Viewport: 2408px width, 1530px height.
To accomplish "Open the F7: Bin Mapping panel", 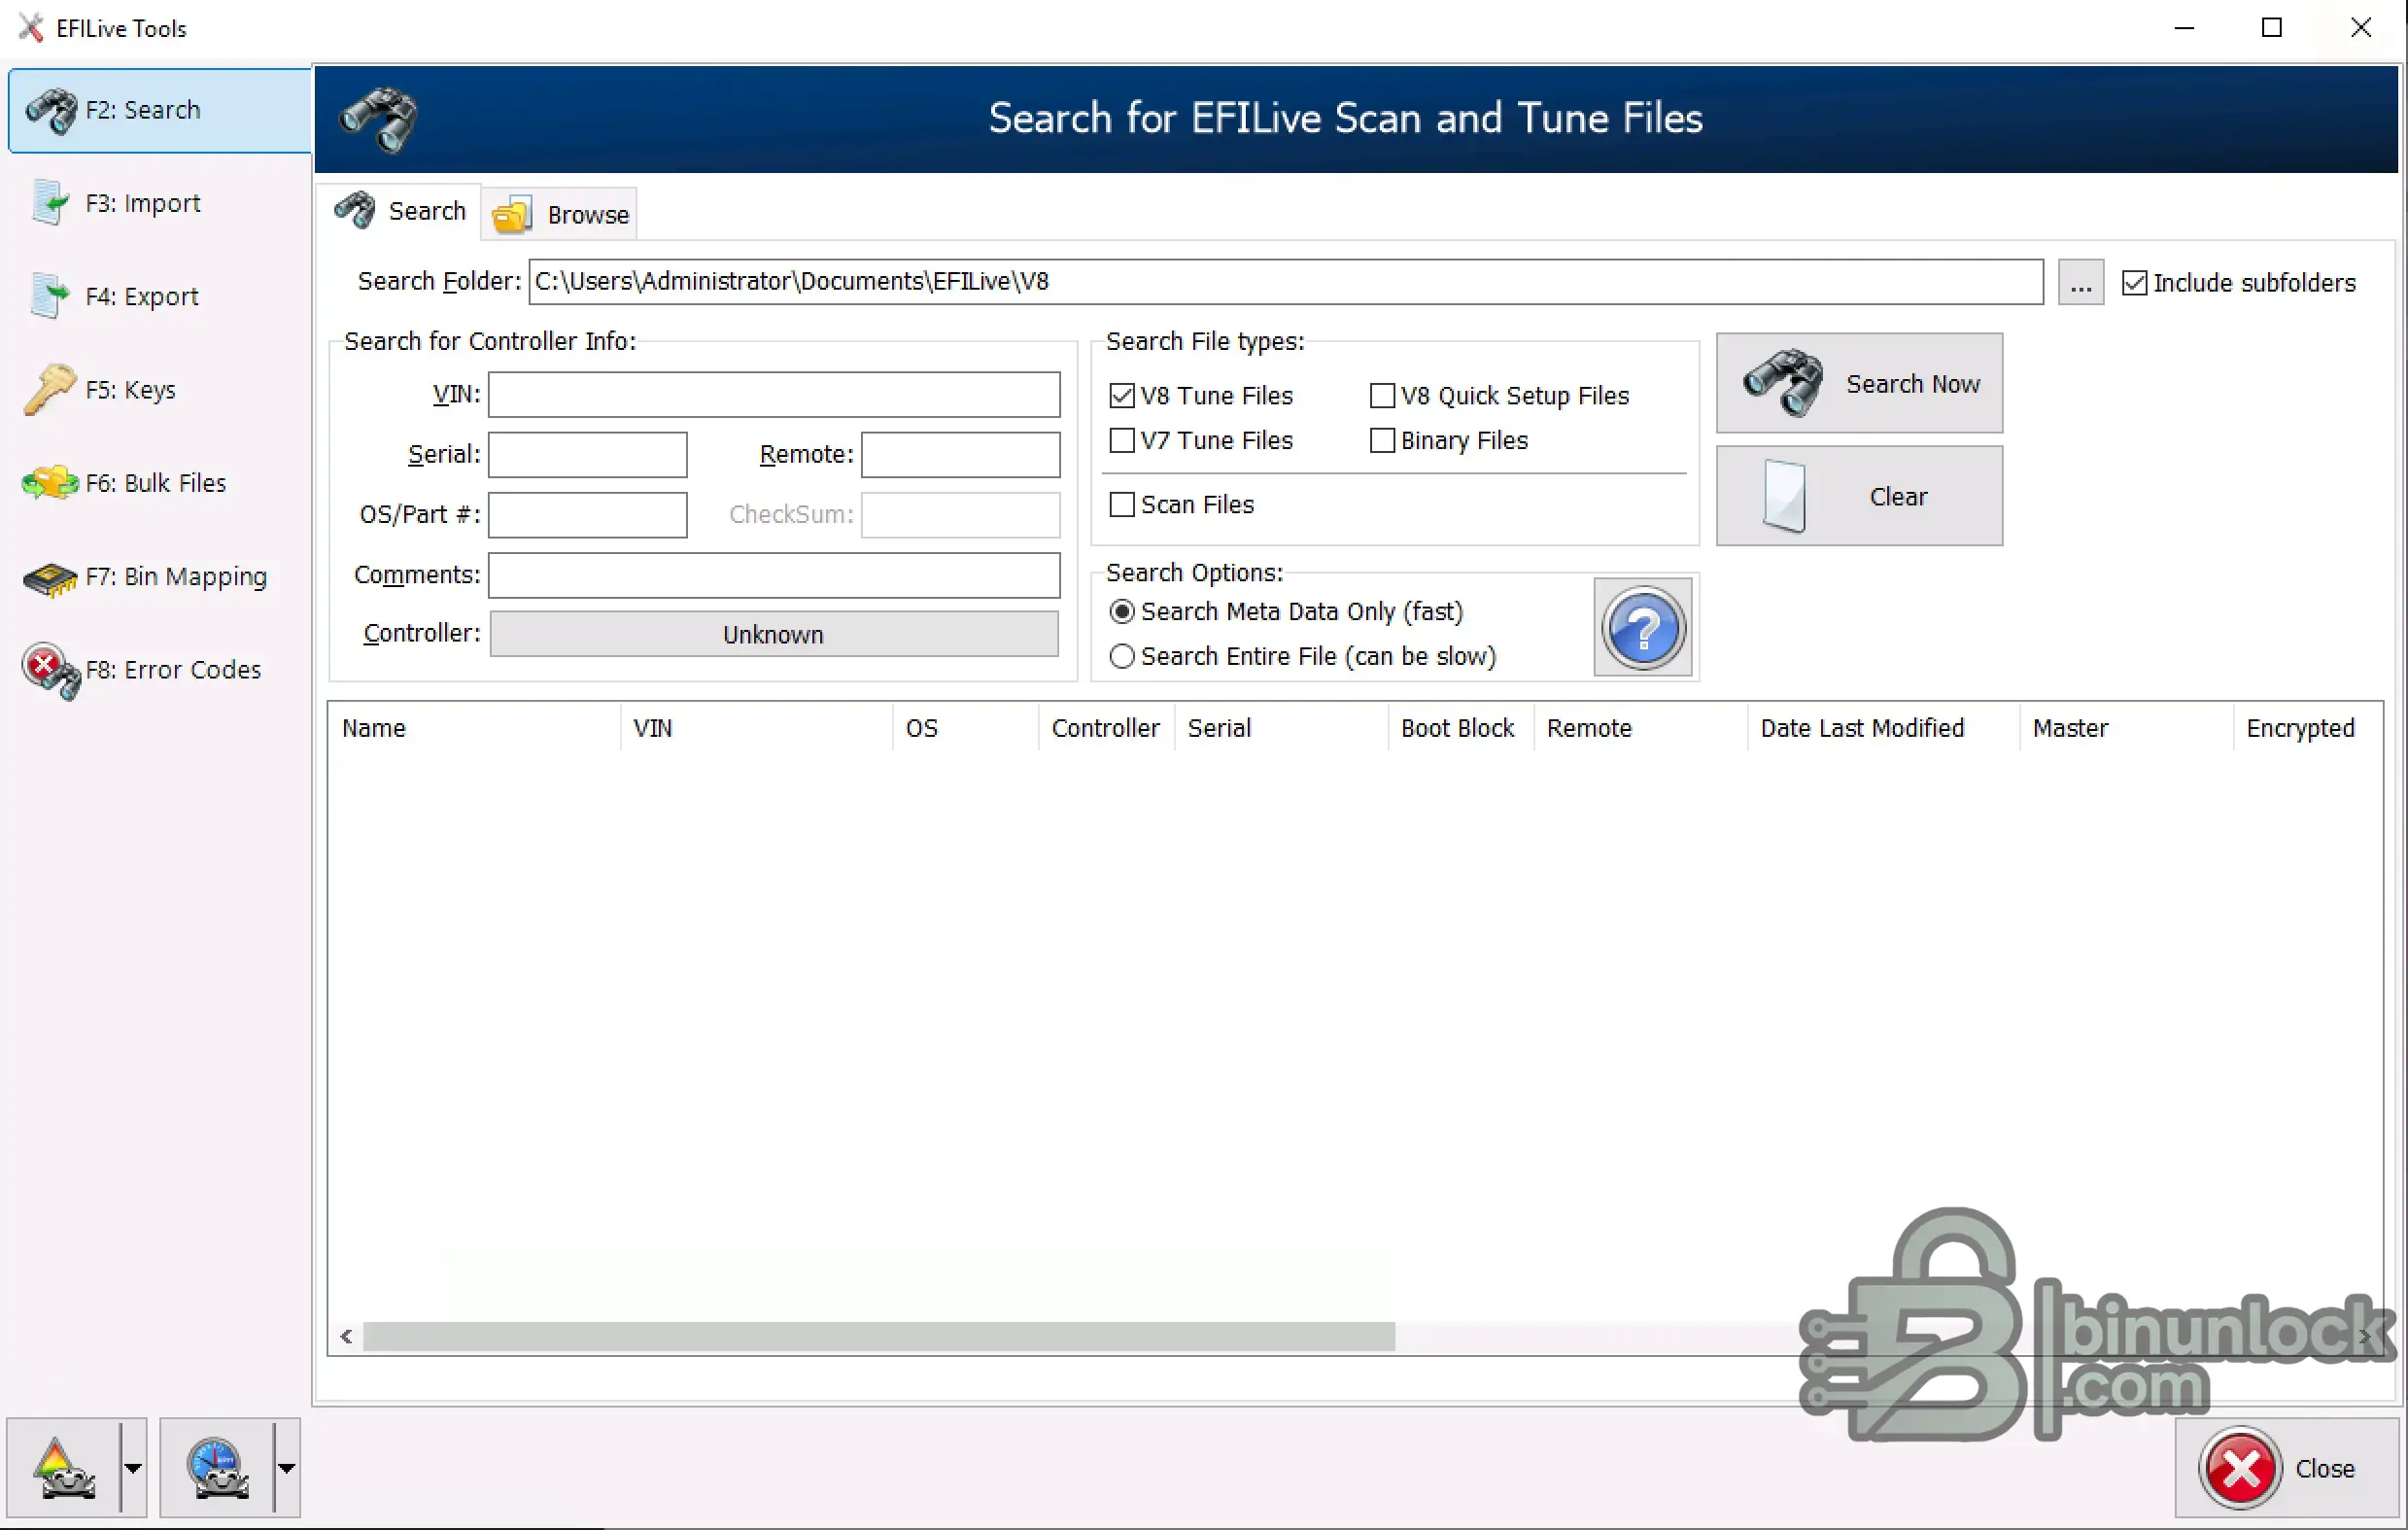I will click(160, 576).
